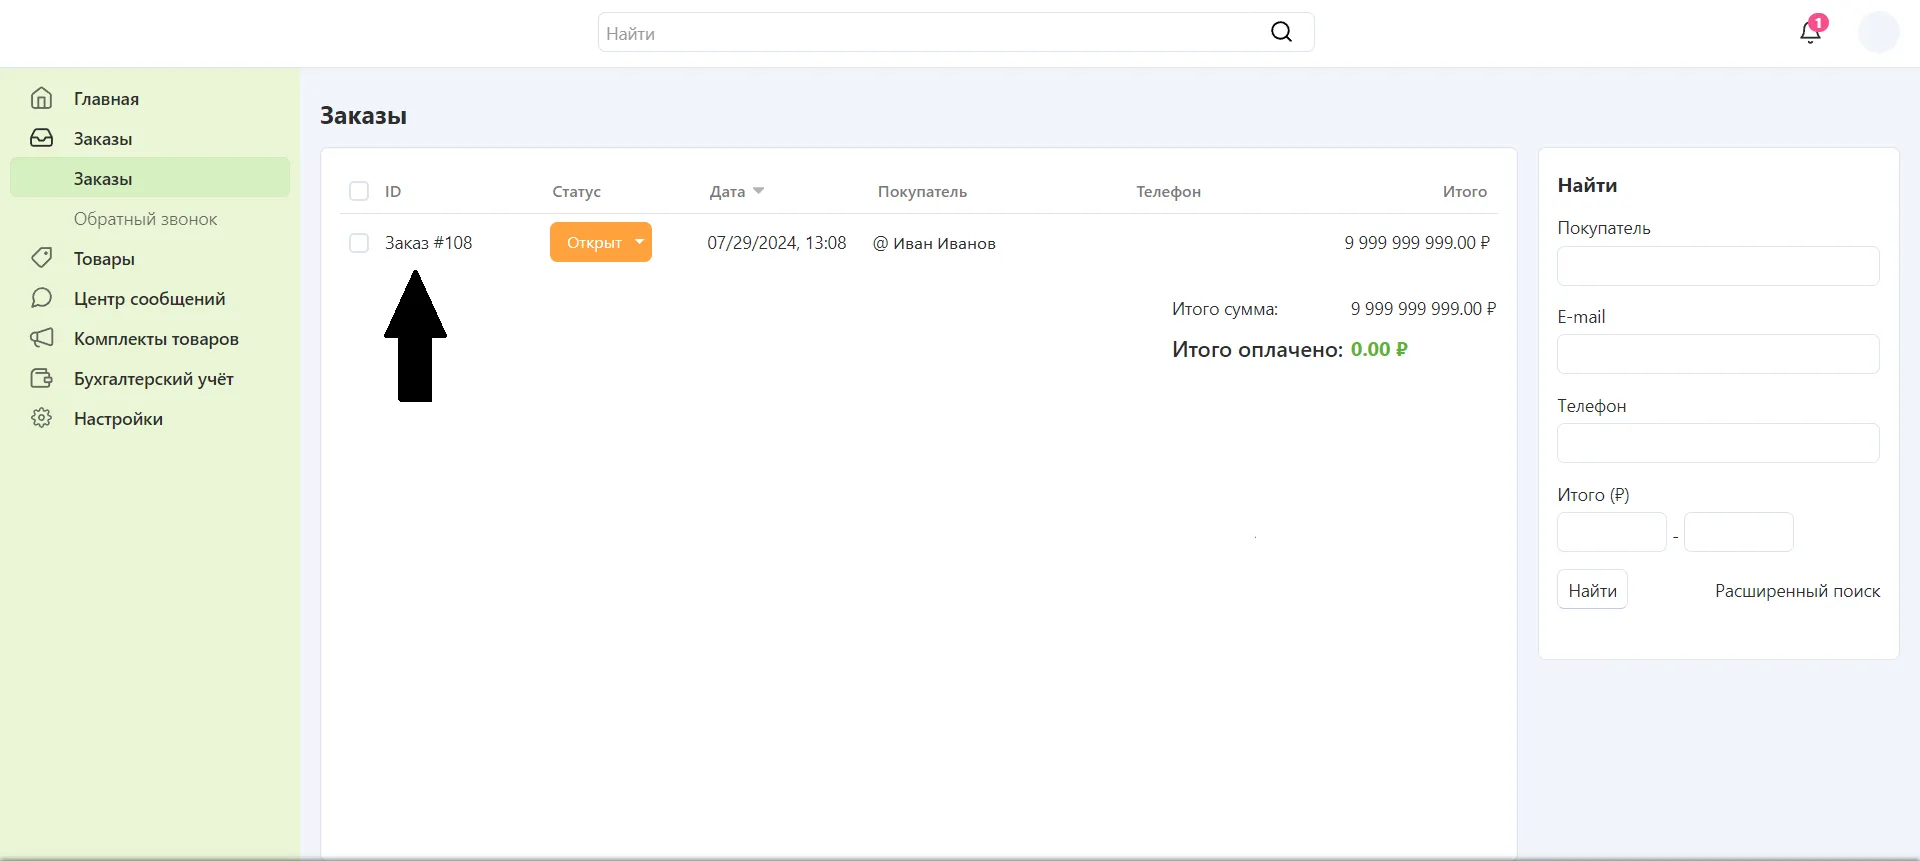Open the user avatar menu
1920x861 pixels.
coord(1878,32)
